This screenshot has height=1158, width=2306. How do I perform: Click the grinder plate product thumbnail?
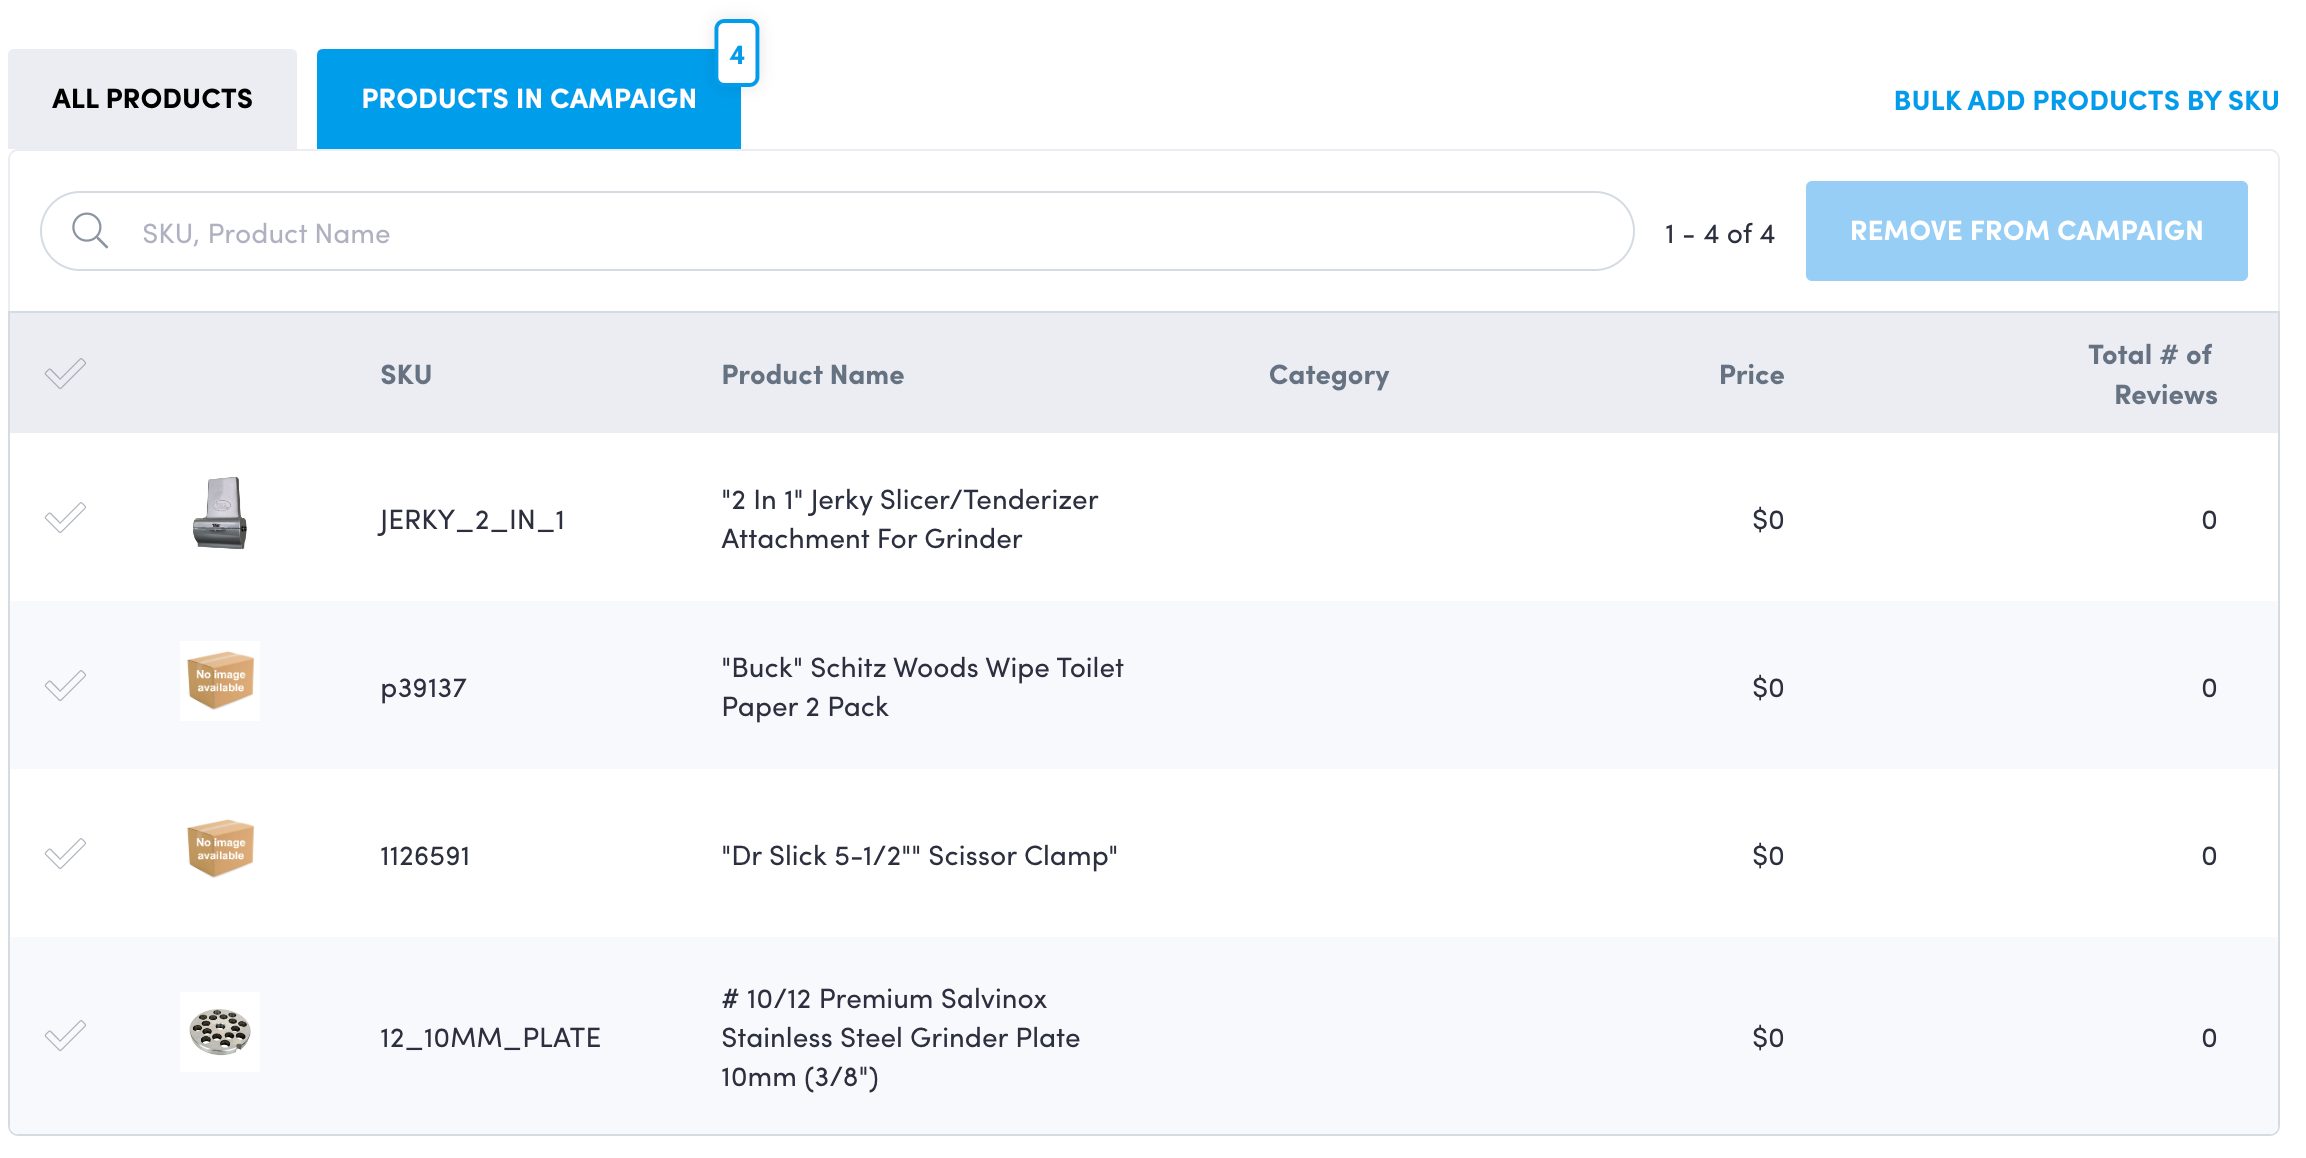[220, 1032]
